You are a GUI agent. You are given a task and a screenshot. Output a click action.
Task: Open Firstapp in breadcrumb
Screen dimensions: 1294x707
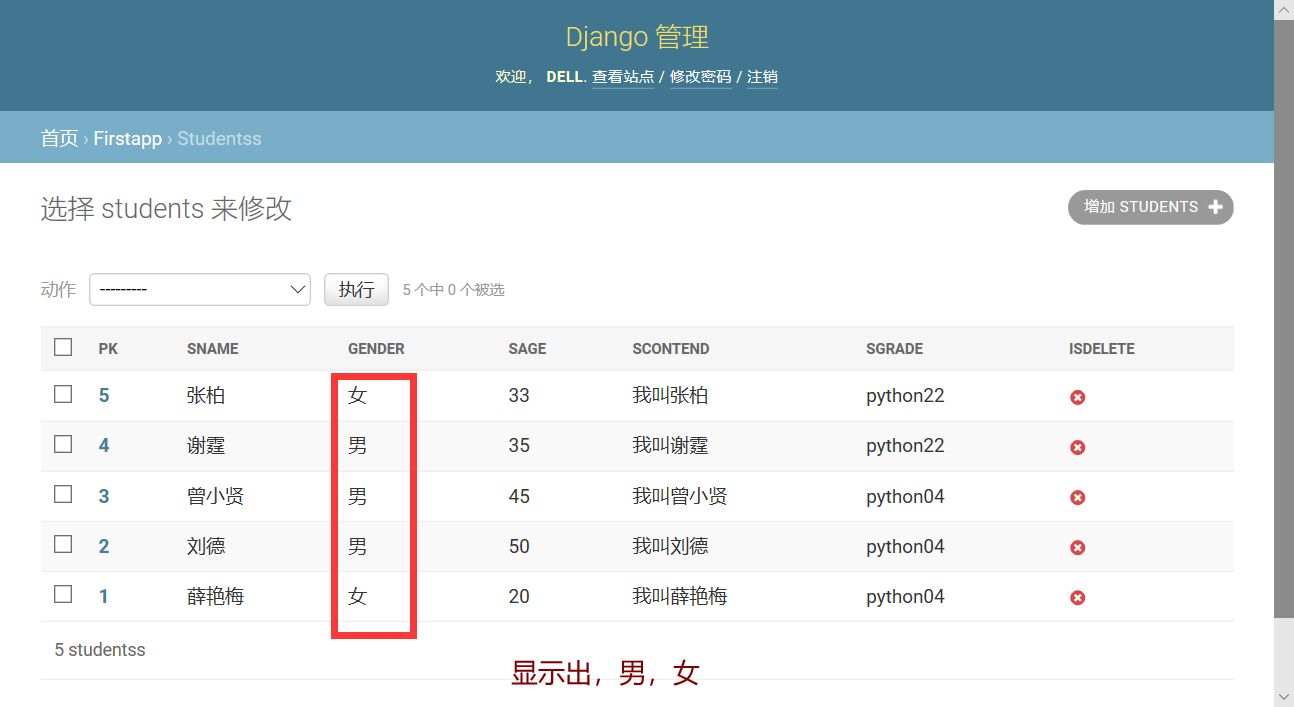click(x=127, y=138)
